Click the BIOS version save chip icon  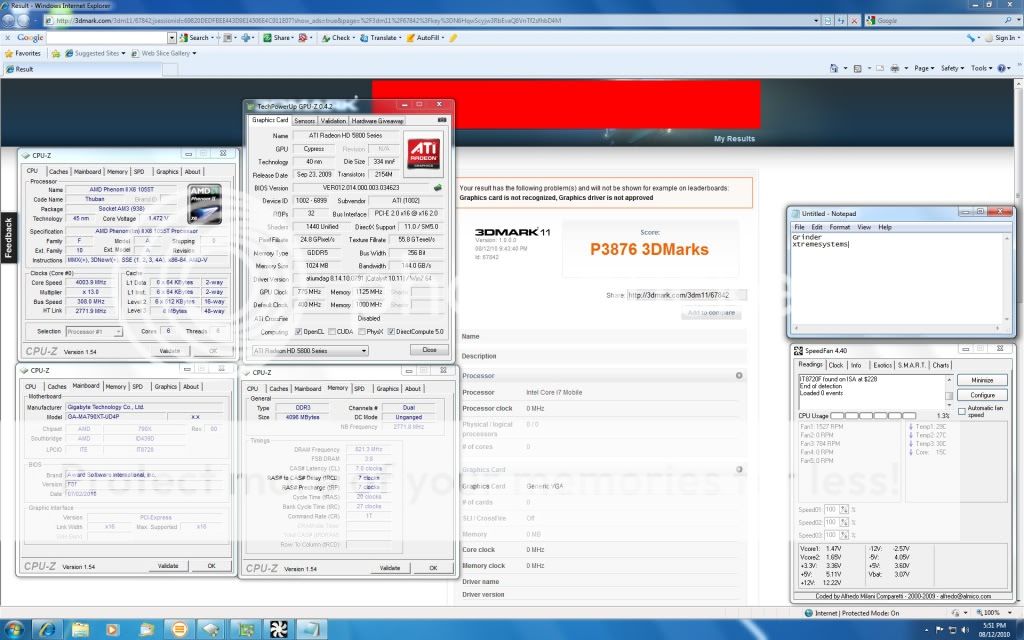pyautogui.click(x=437, y=187)
